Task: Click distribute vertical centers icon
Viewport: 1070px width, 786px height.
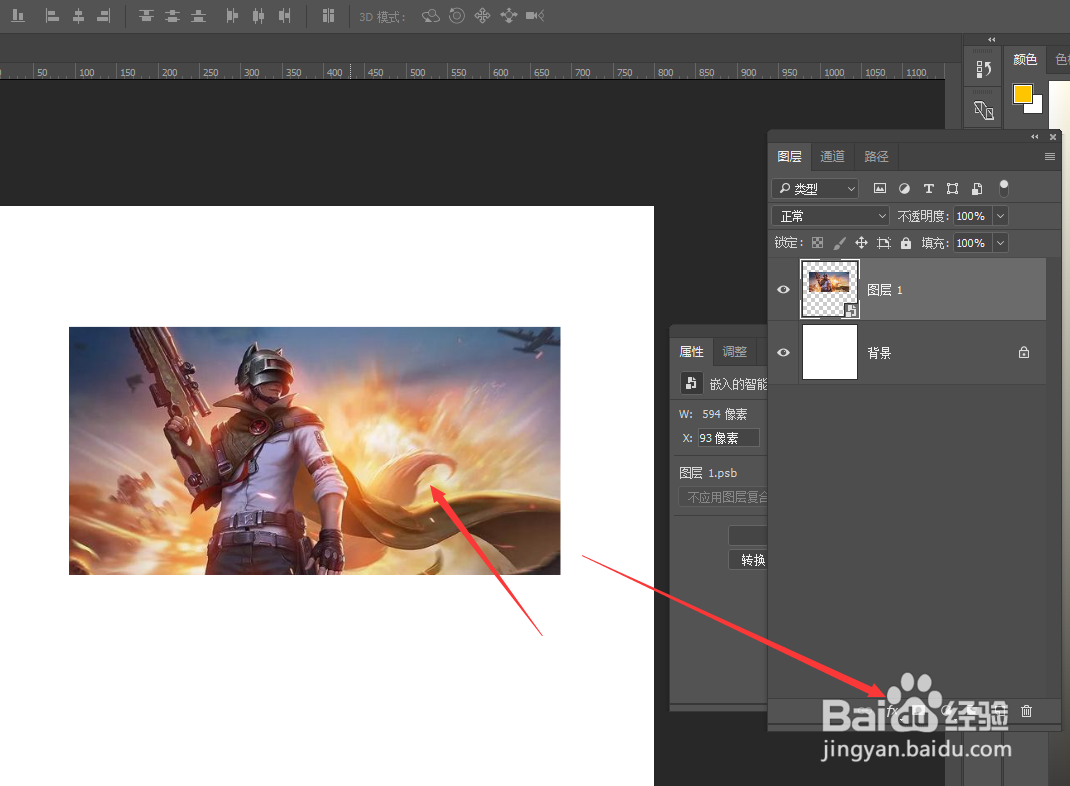Action: click(x=172, y=16)
